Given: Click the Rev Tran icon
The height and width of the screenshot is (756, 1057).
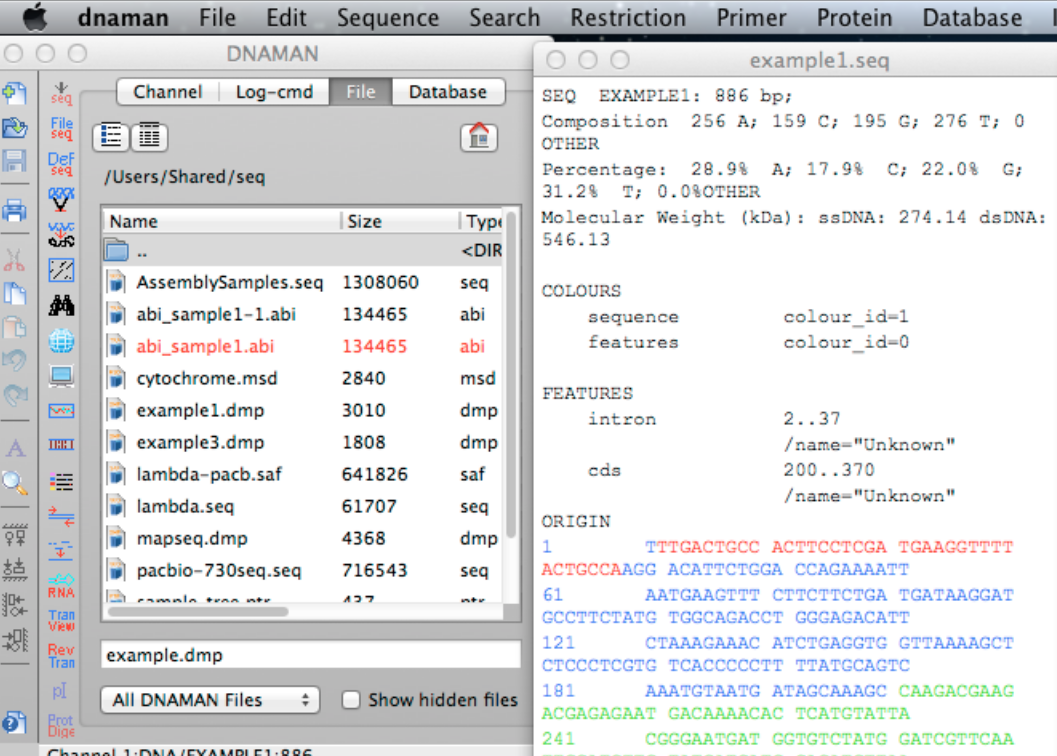Looking at the screenshot, I should 61,656.
